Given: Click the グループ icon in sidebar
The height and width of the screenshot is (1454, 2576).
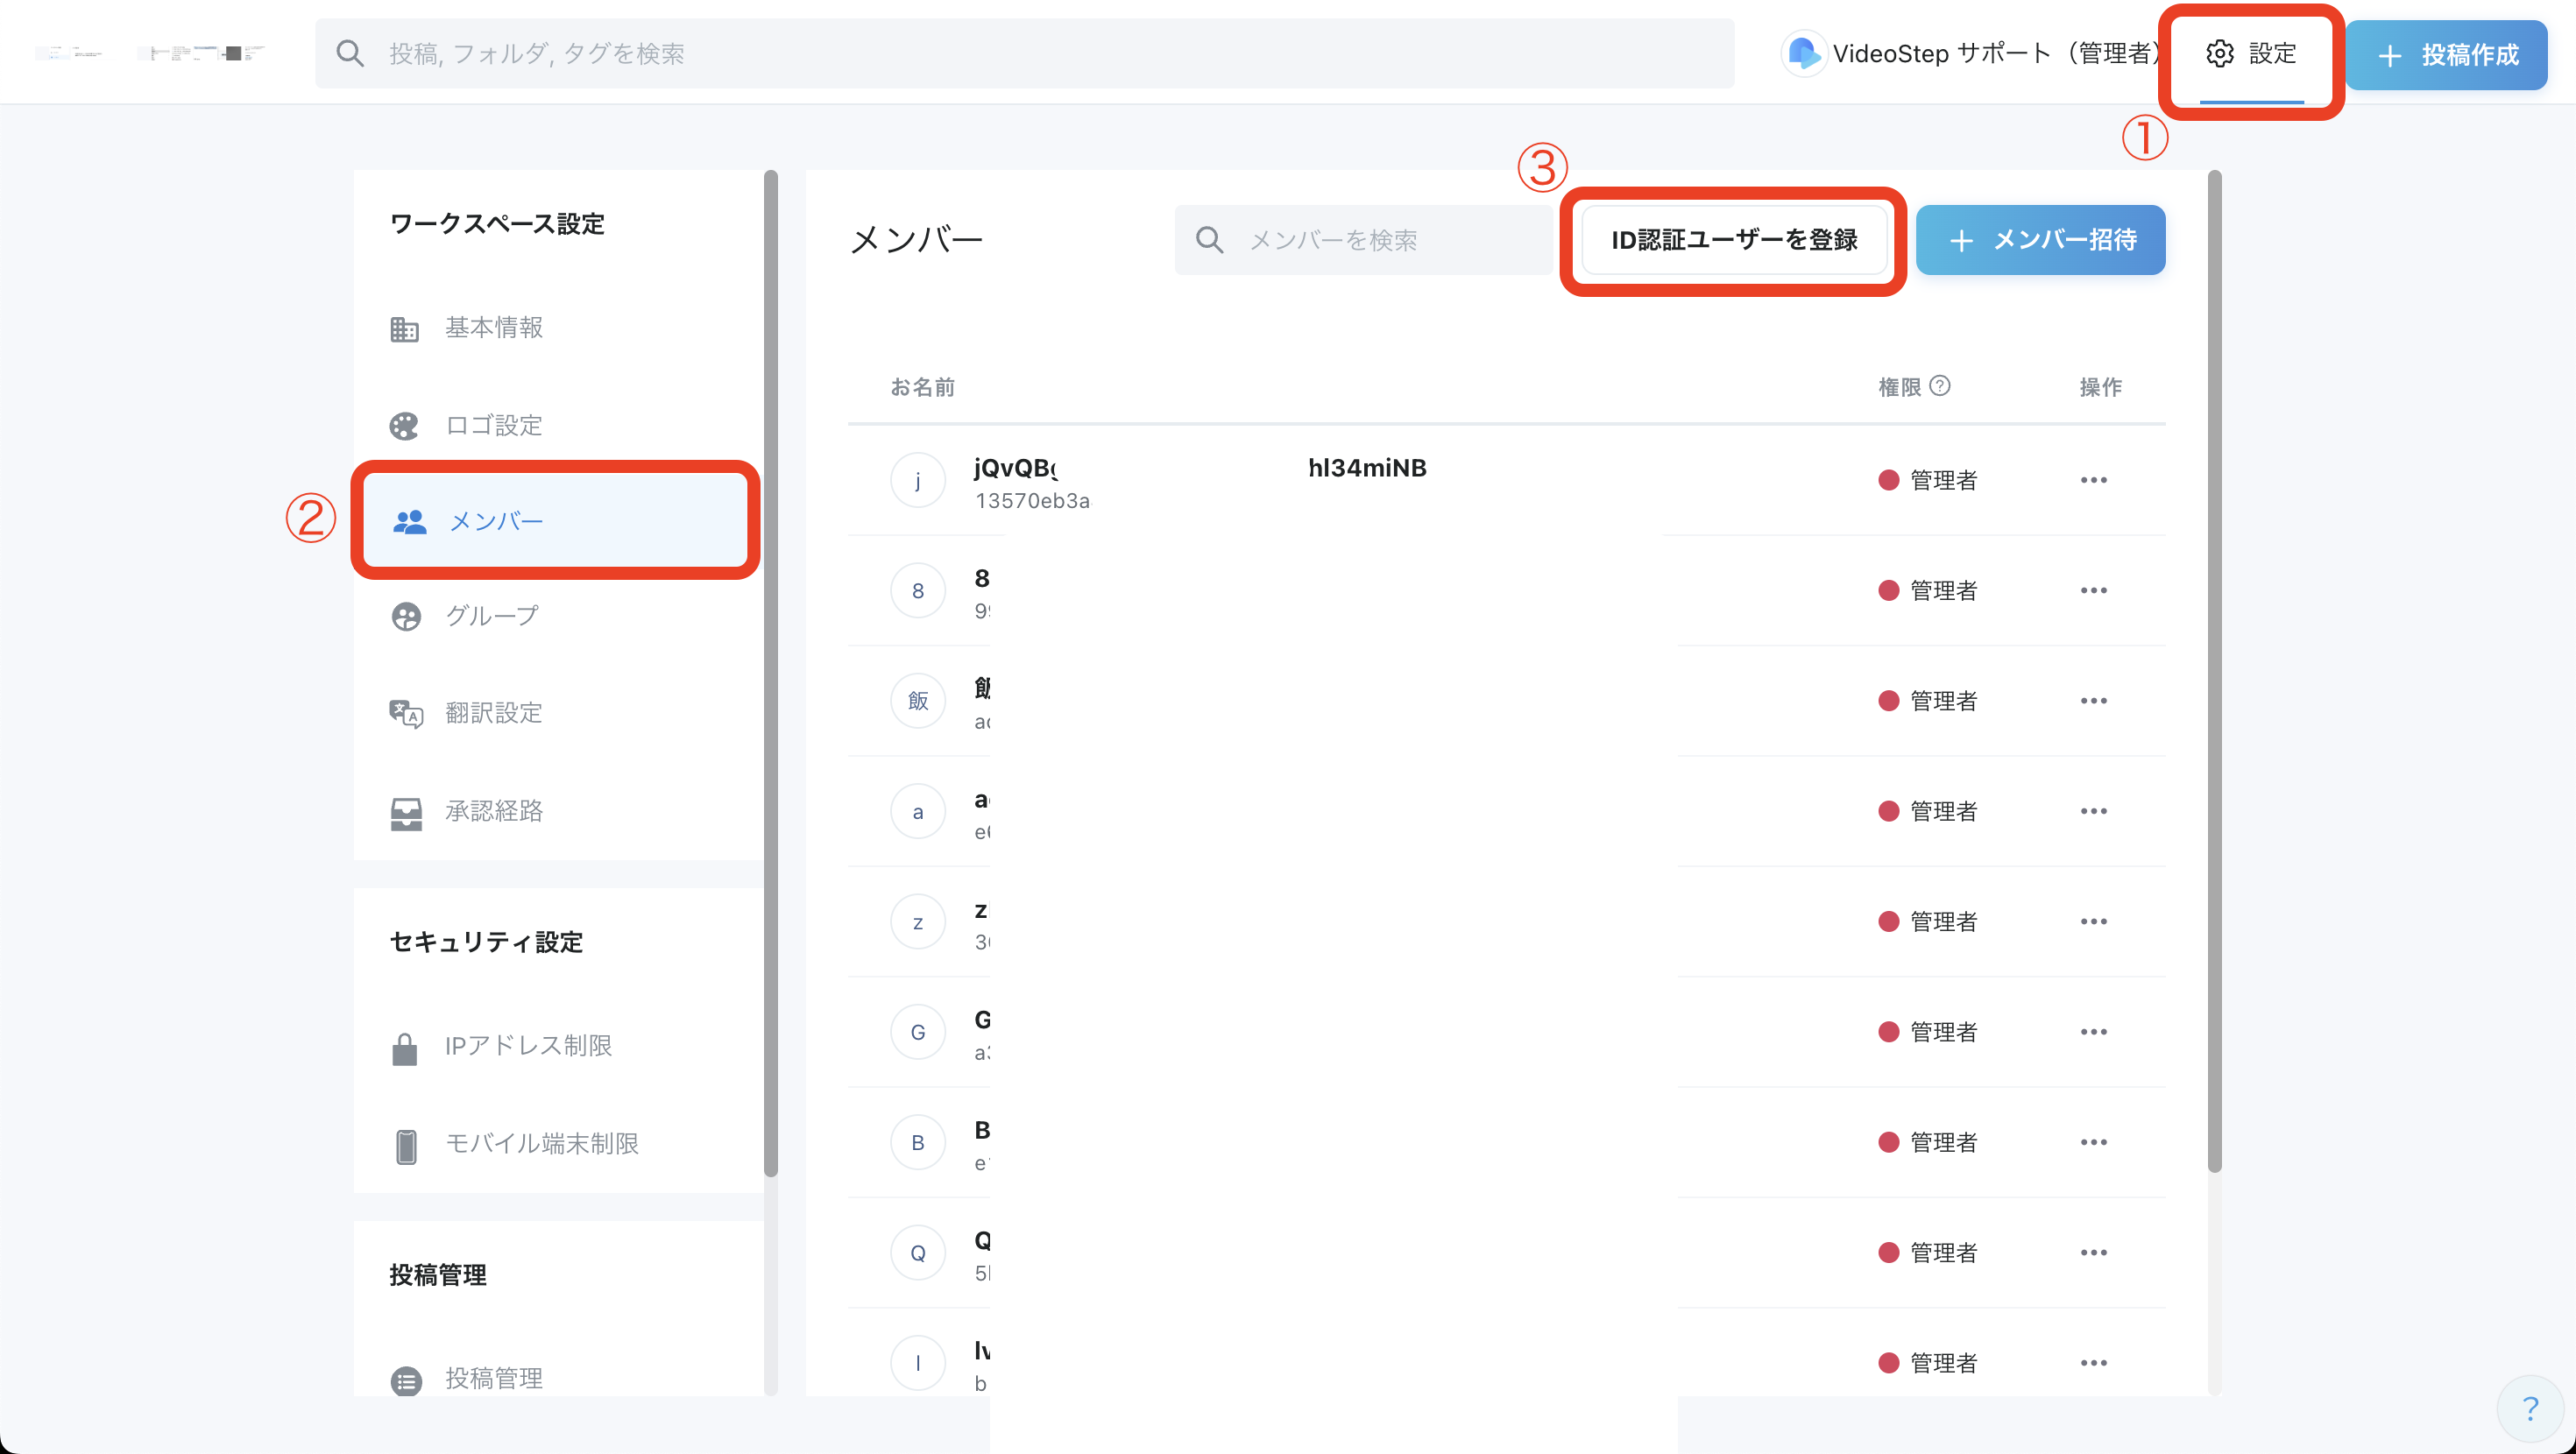Looking at the screenshot, I should (406, 616).
